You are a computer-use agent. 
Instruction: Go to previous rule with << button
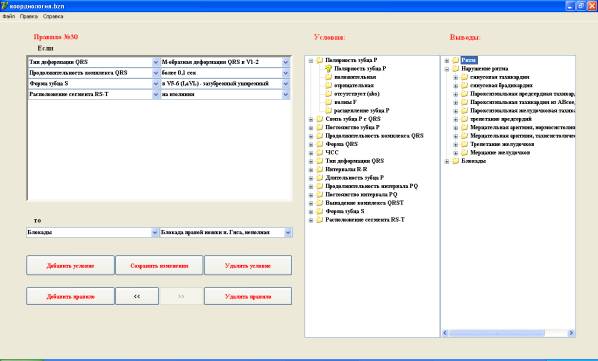pyautogui.click(x=137, y=296)
